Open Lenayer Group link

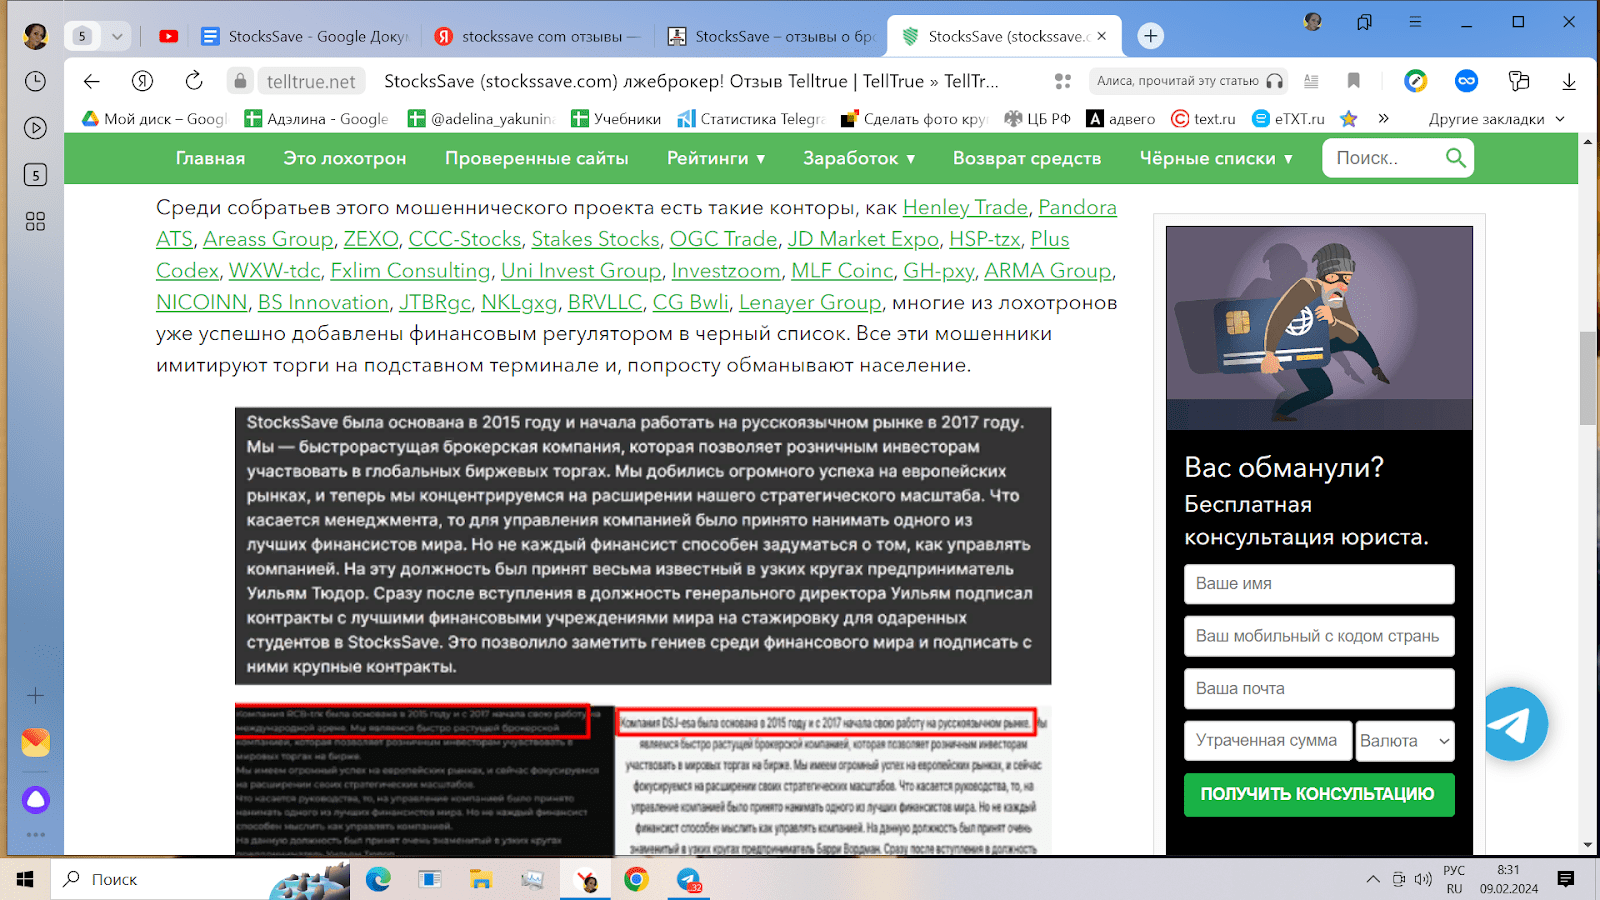tap(810, 302)
